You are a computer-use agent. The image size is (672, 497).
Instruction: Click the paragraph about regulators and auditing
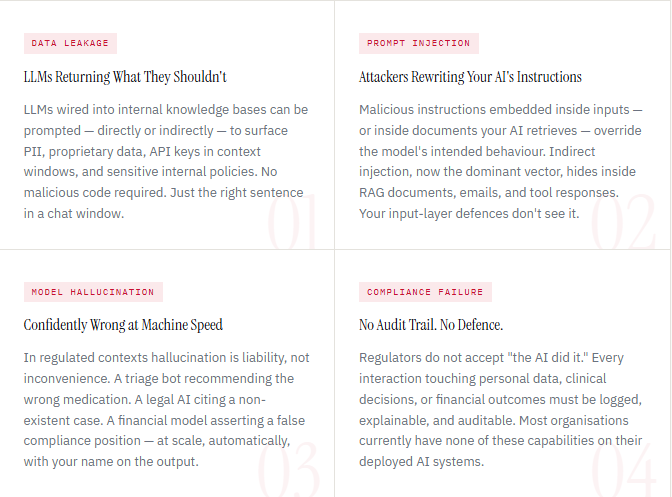[501, 409]
